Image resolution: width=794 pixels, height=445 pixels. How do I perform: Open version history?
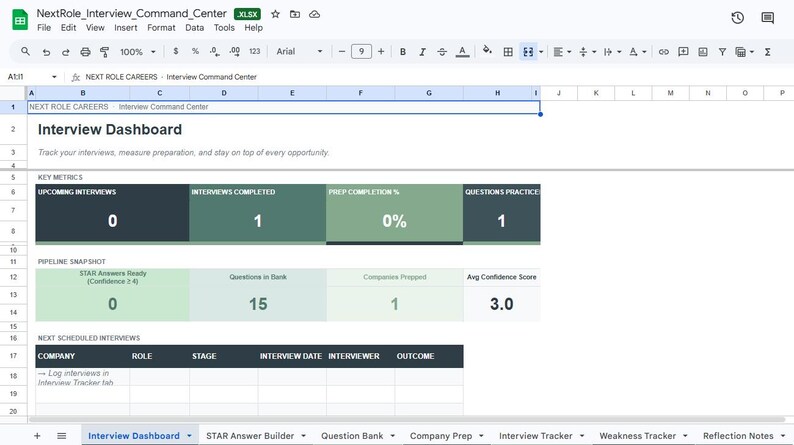tap(738, 18)
